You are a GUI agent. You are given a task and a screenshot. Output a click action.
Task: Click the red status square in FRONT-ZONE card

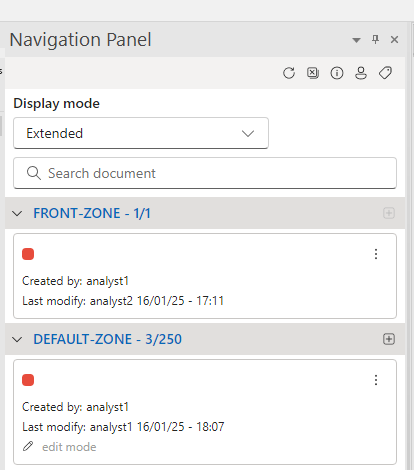coord(28,254)
